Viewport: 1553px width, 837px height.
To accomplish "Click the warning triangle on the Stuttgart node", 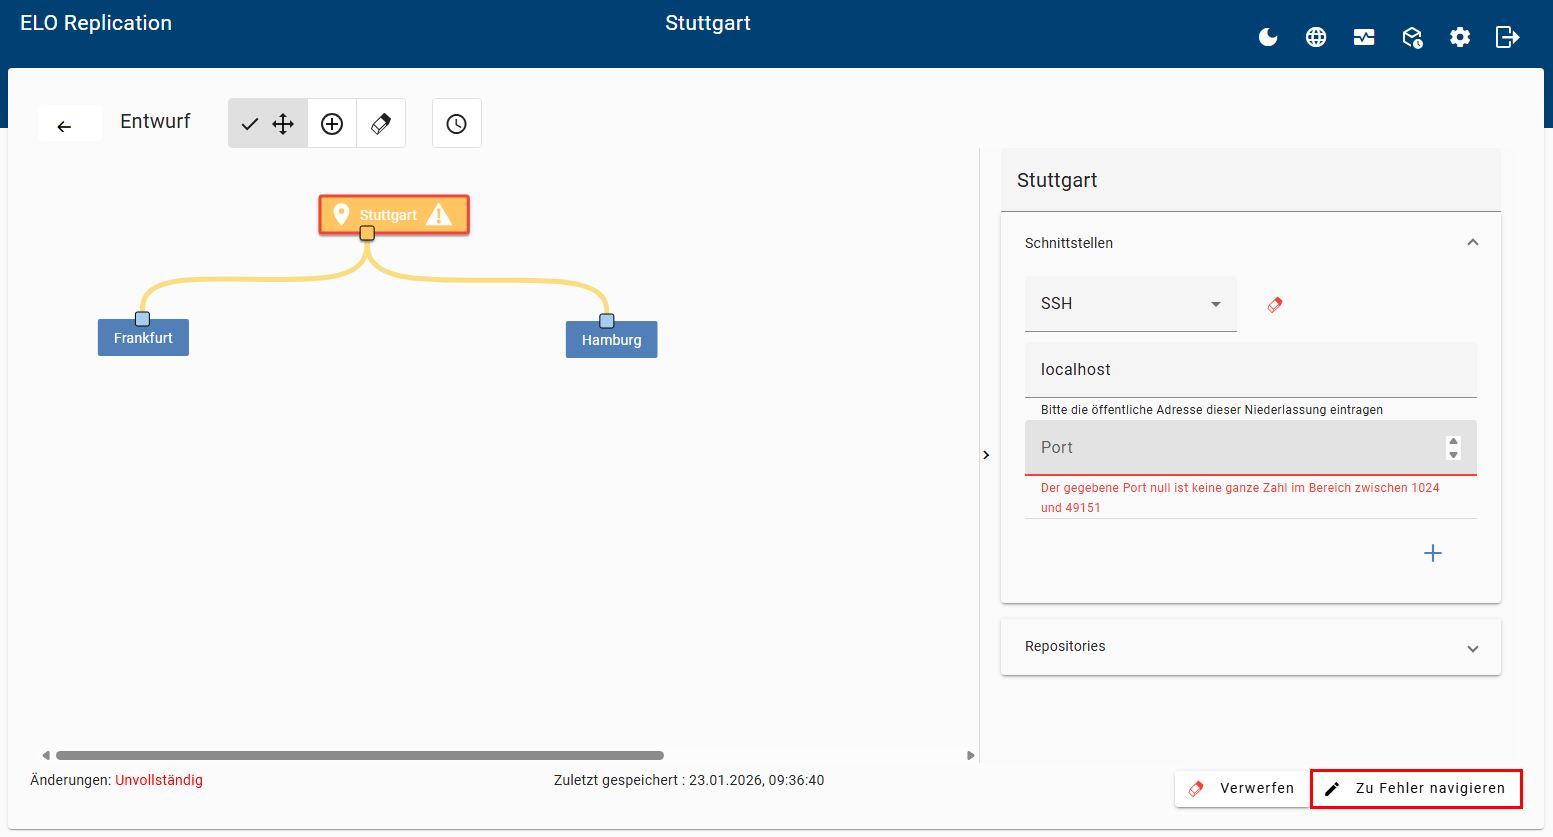I will tap(439, 214).
